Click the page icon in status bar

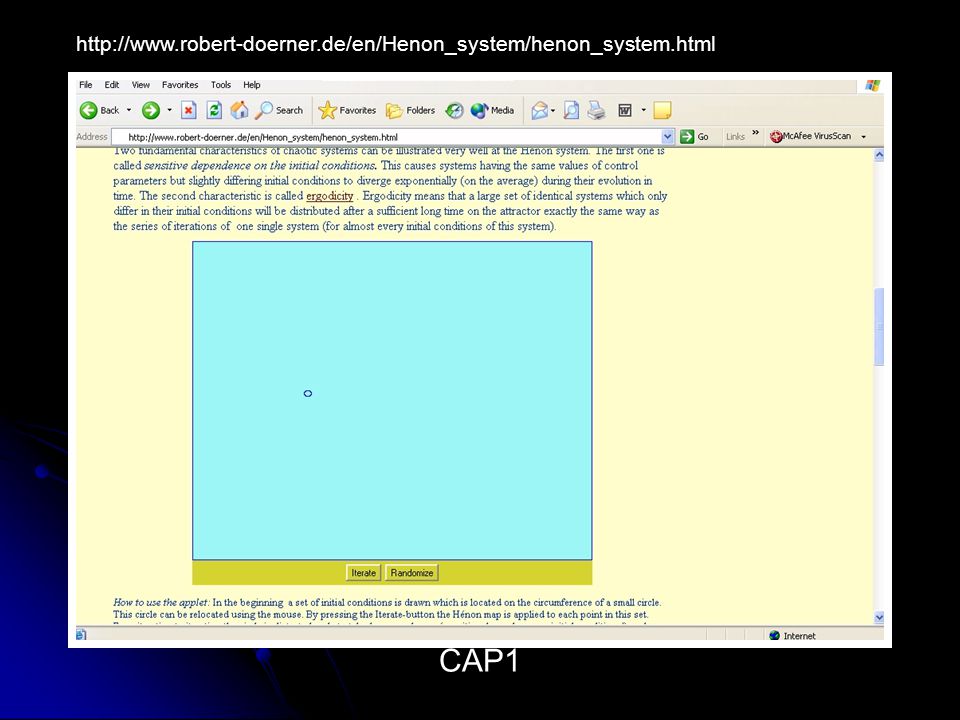click(81, 635)
